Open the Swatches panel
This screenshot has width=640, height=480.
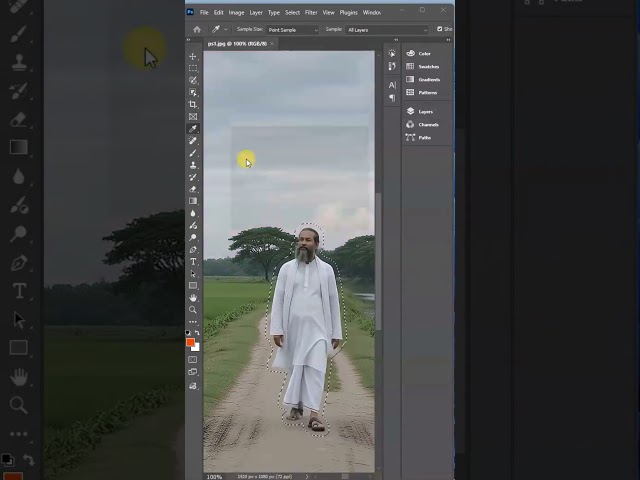point(423,67)
